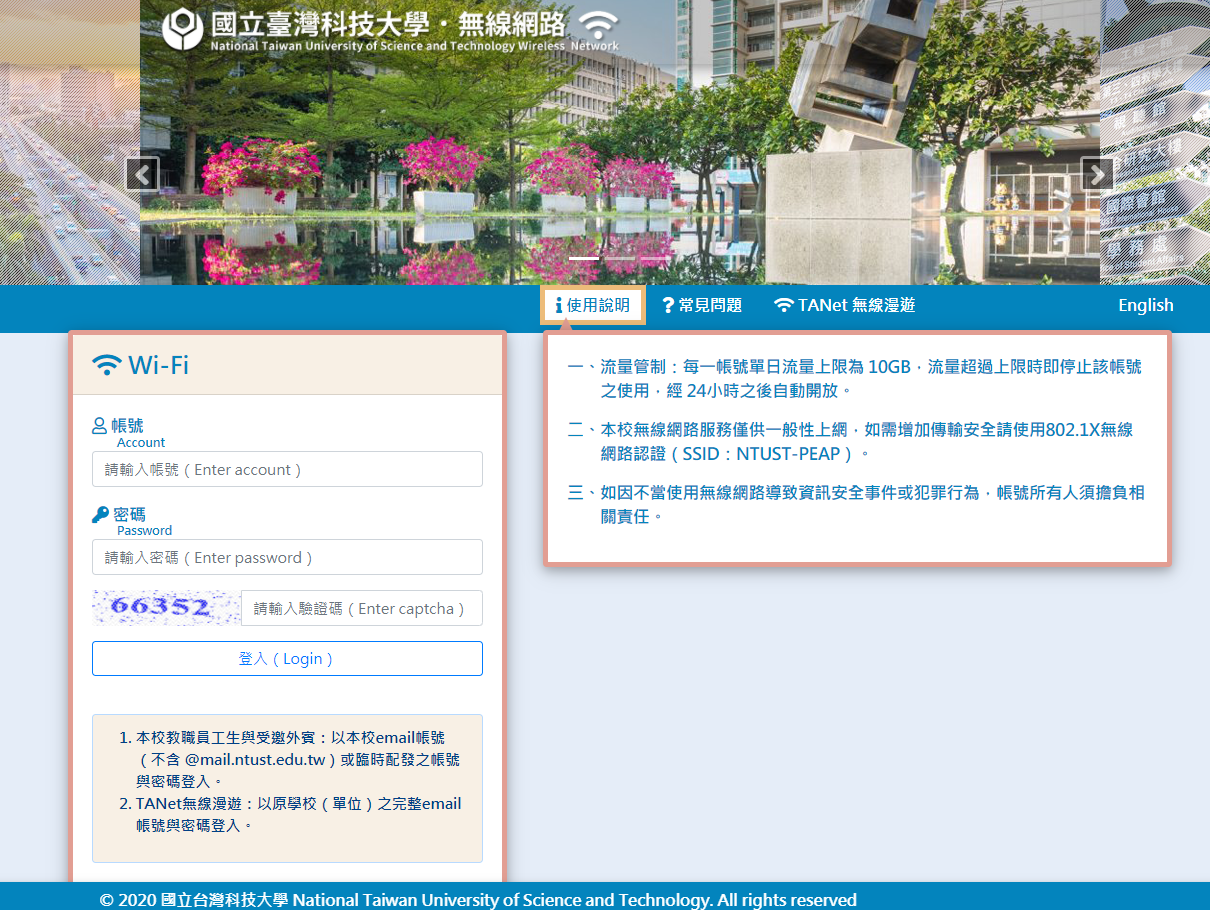Viewport: 1210px width, 910px height.
Task: Click the Wi-Fi heading text in login panel
Action: (158, 364)
